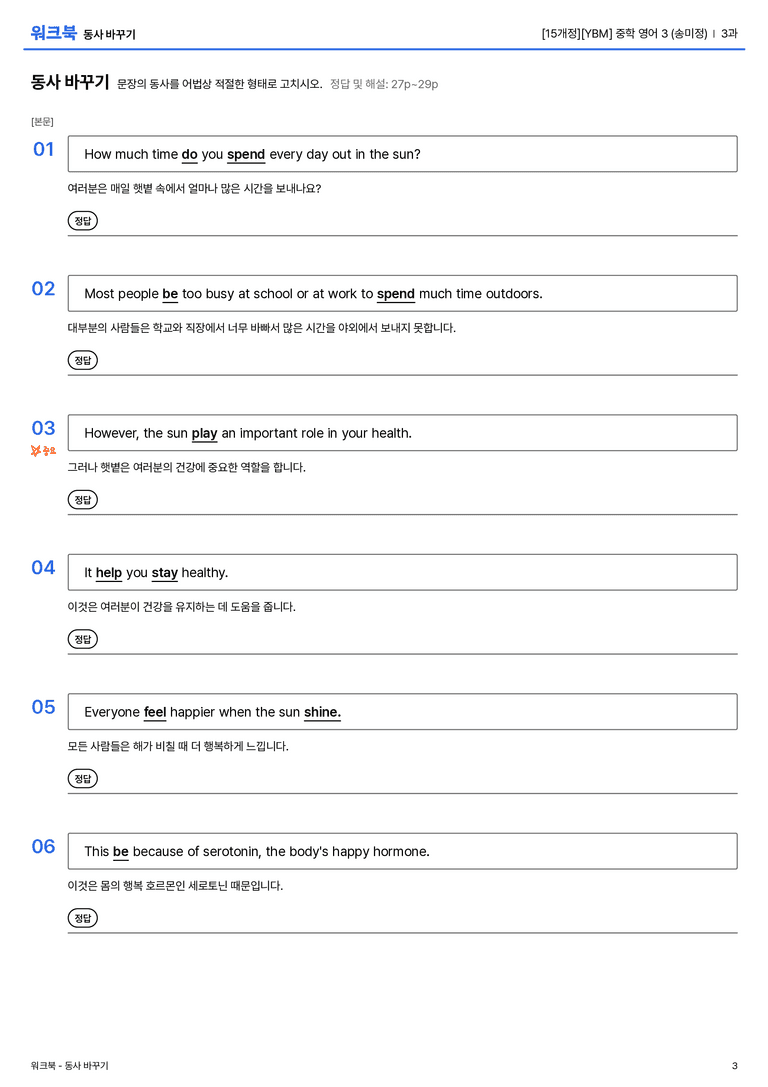This screenshot has height=1087, width=768.
Task: Select the underlined word 'play' in sentence 03
Action: [204, 433]
